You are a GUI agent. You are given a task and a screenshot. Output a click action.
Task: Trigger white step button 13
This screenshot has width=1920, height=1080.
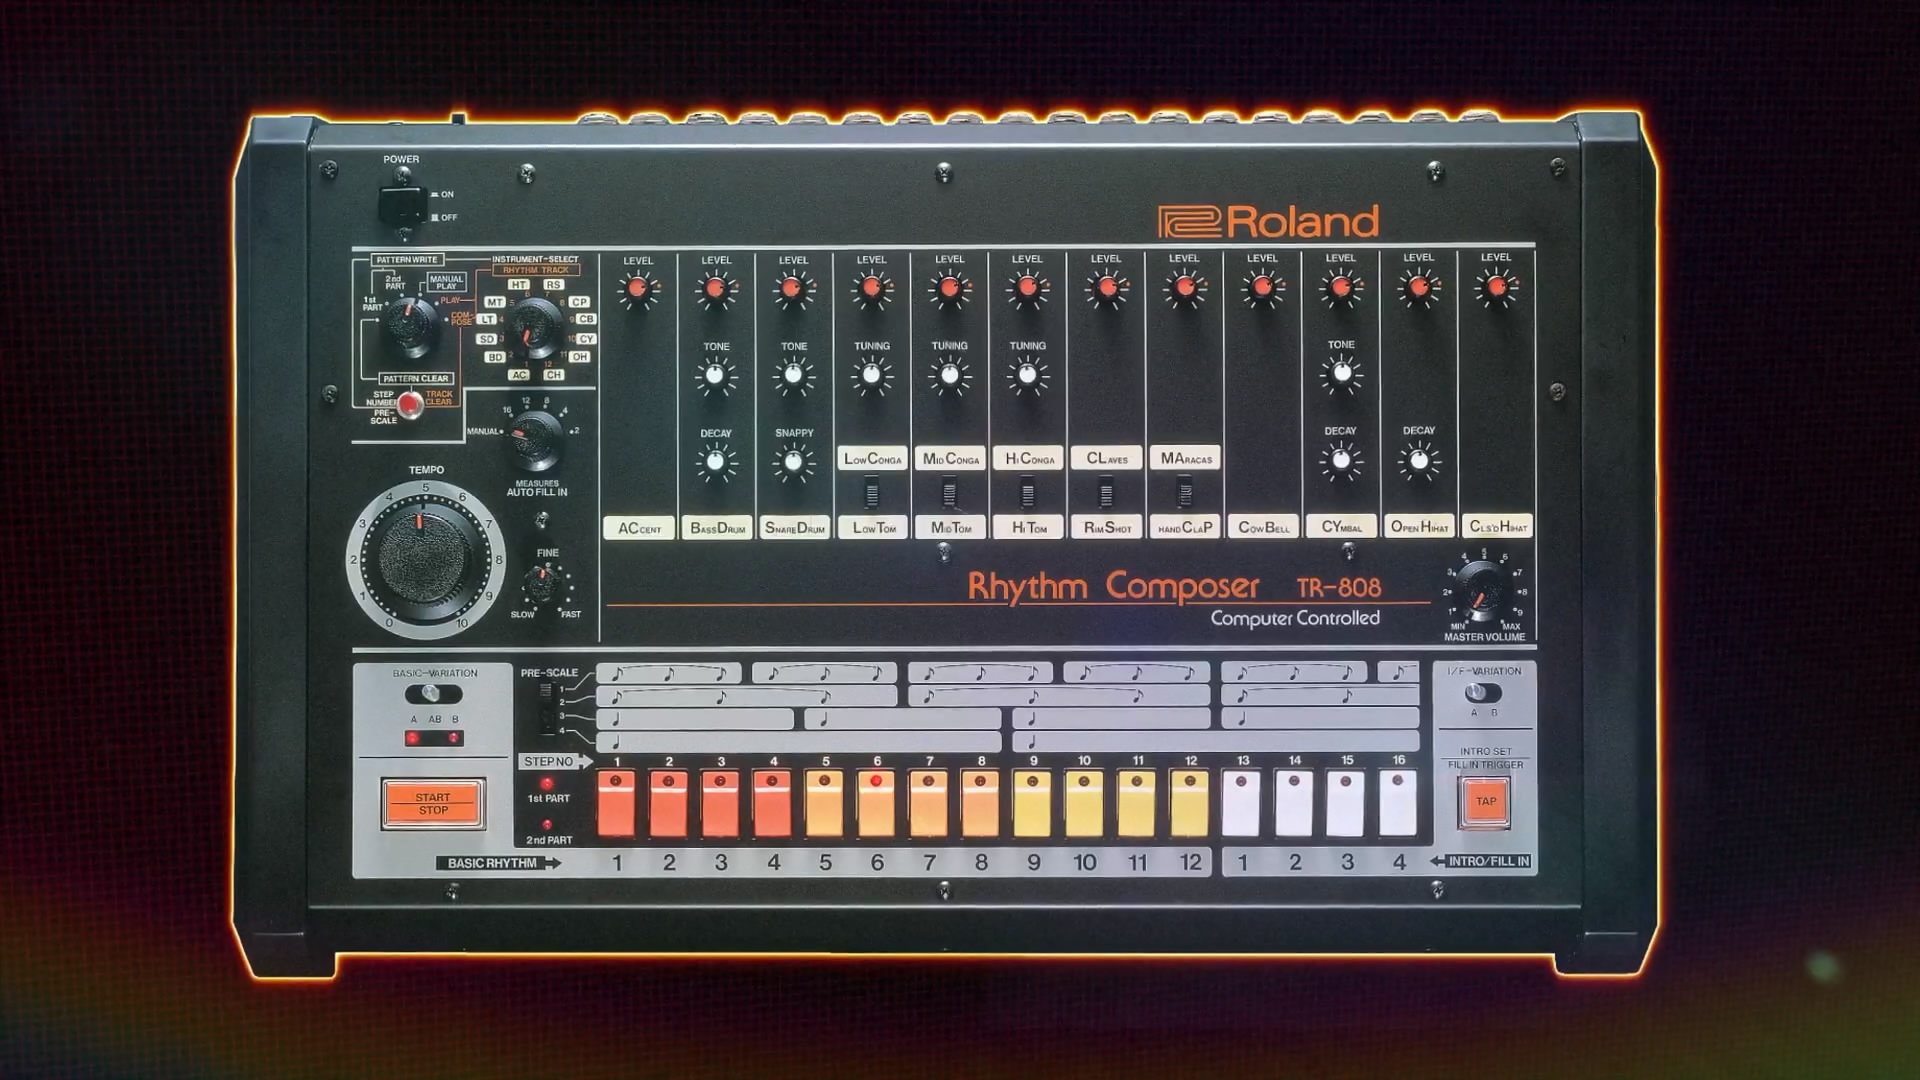tap(1241, 803)
